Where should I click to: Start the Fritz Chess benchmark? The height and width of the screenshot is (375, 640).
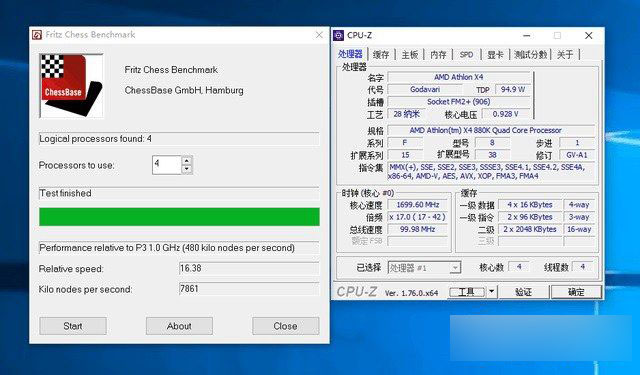click(73, 326)
